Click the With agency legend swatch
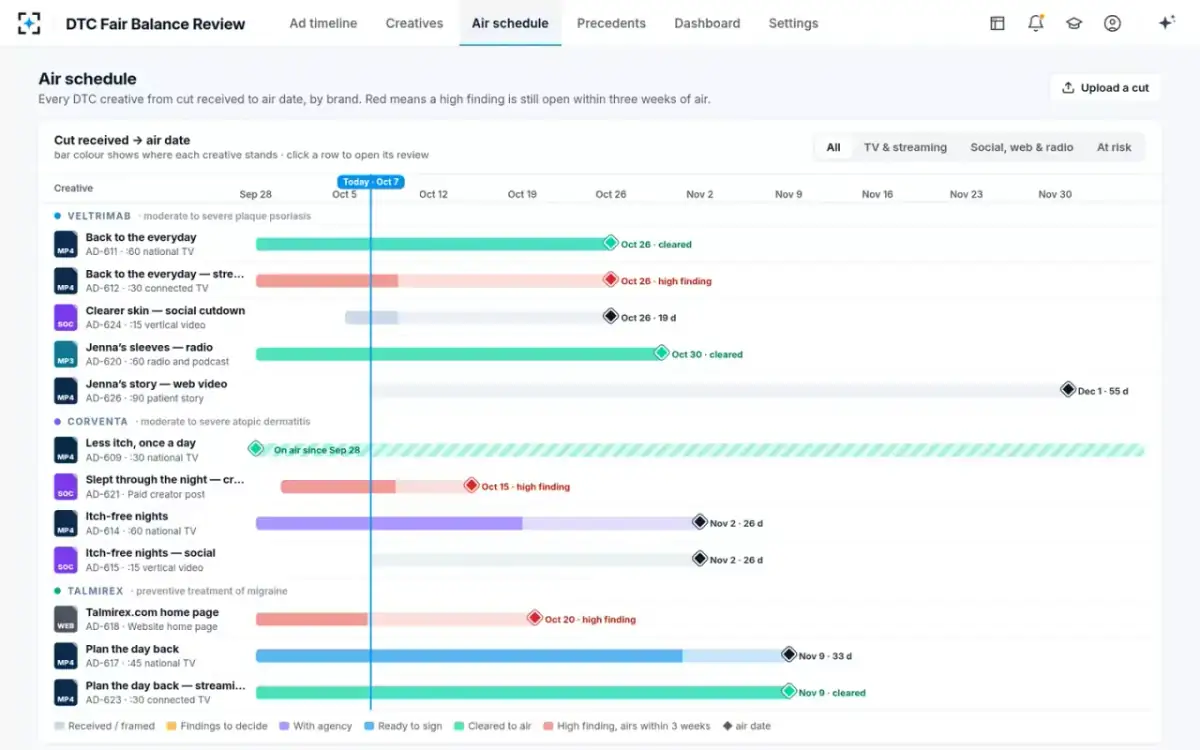1200x750 pixels. pos(284,726)
